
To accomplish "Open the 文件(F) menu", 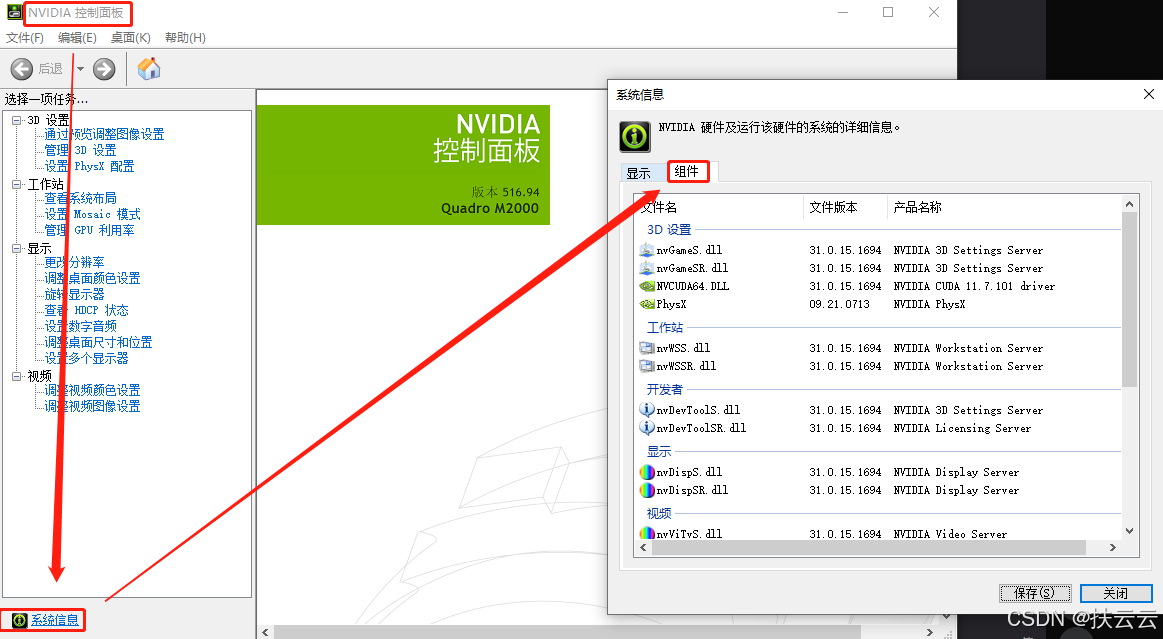I will [24, 37].
